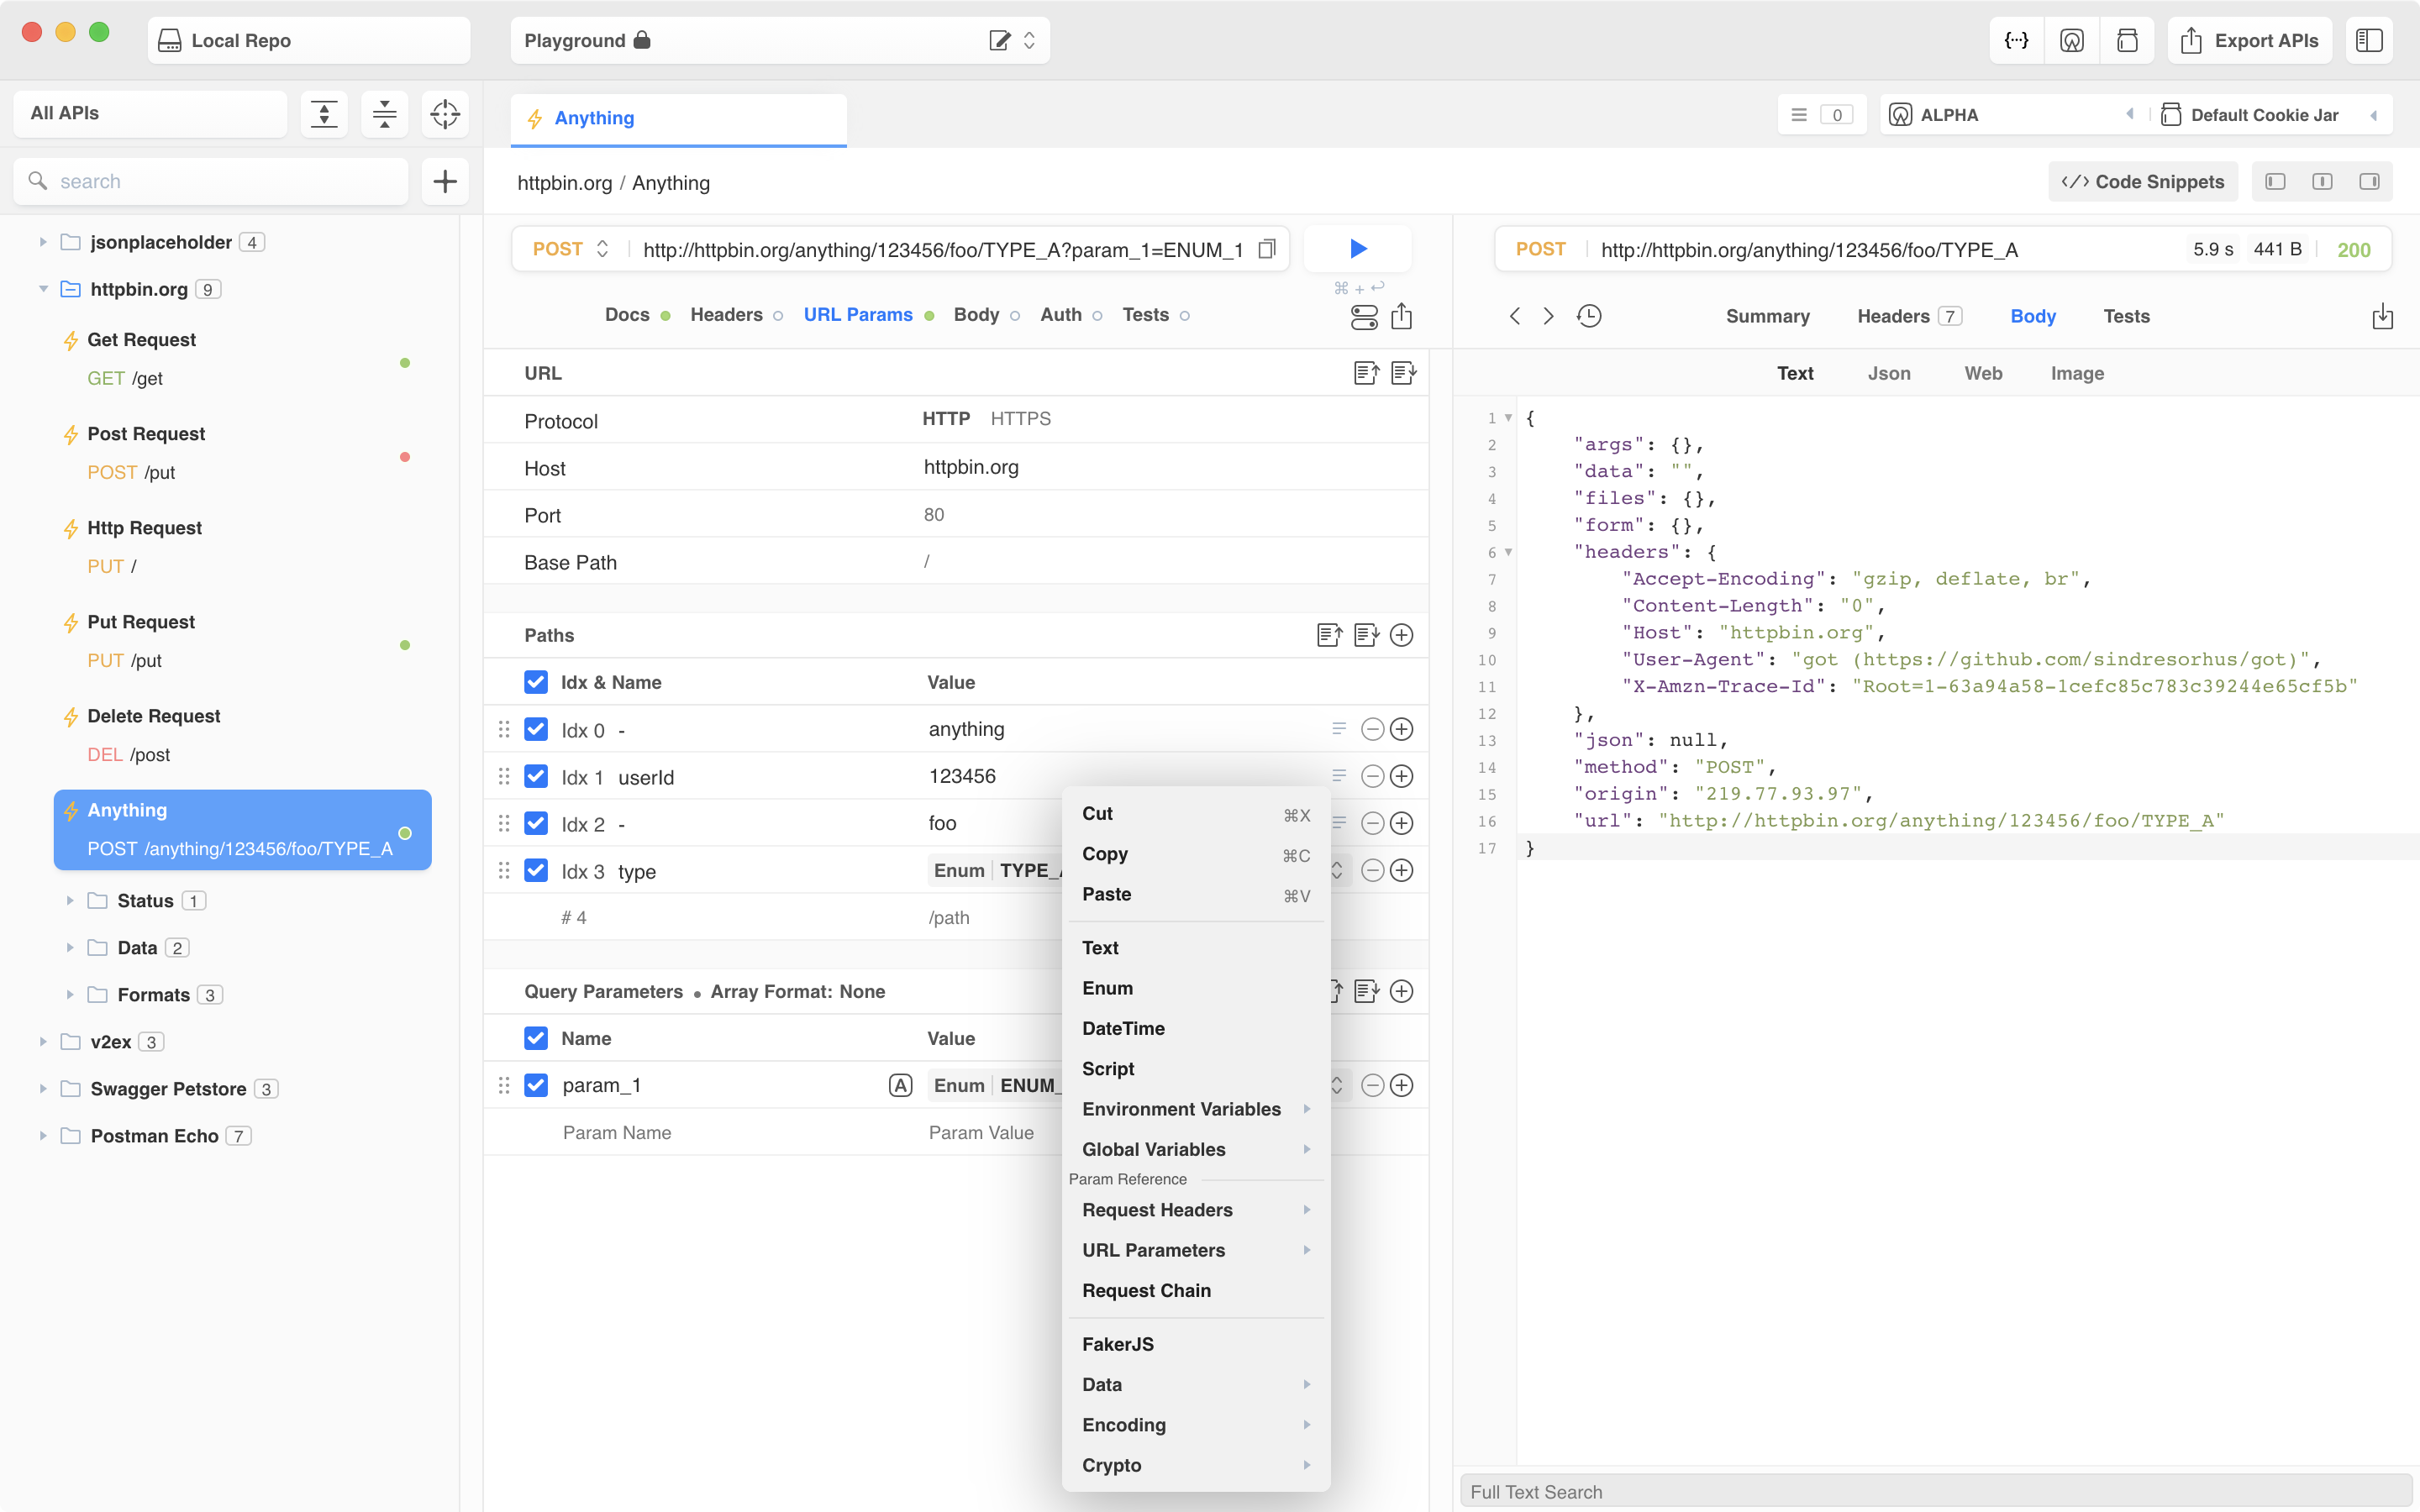Uncheck the Idx 1 userId checkbox

536,776
